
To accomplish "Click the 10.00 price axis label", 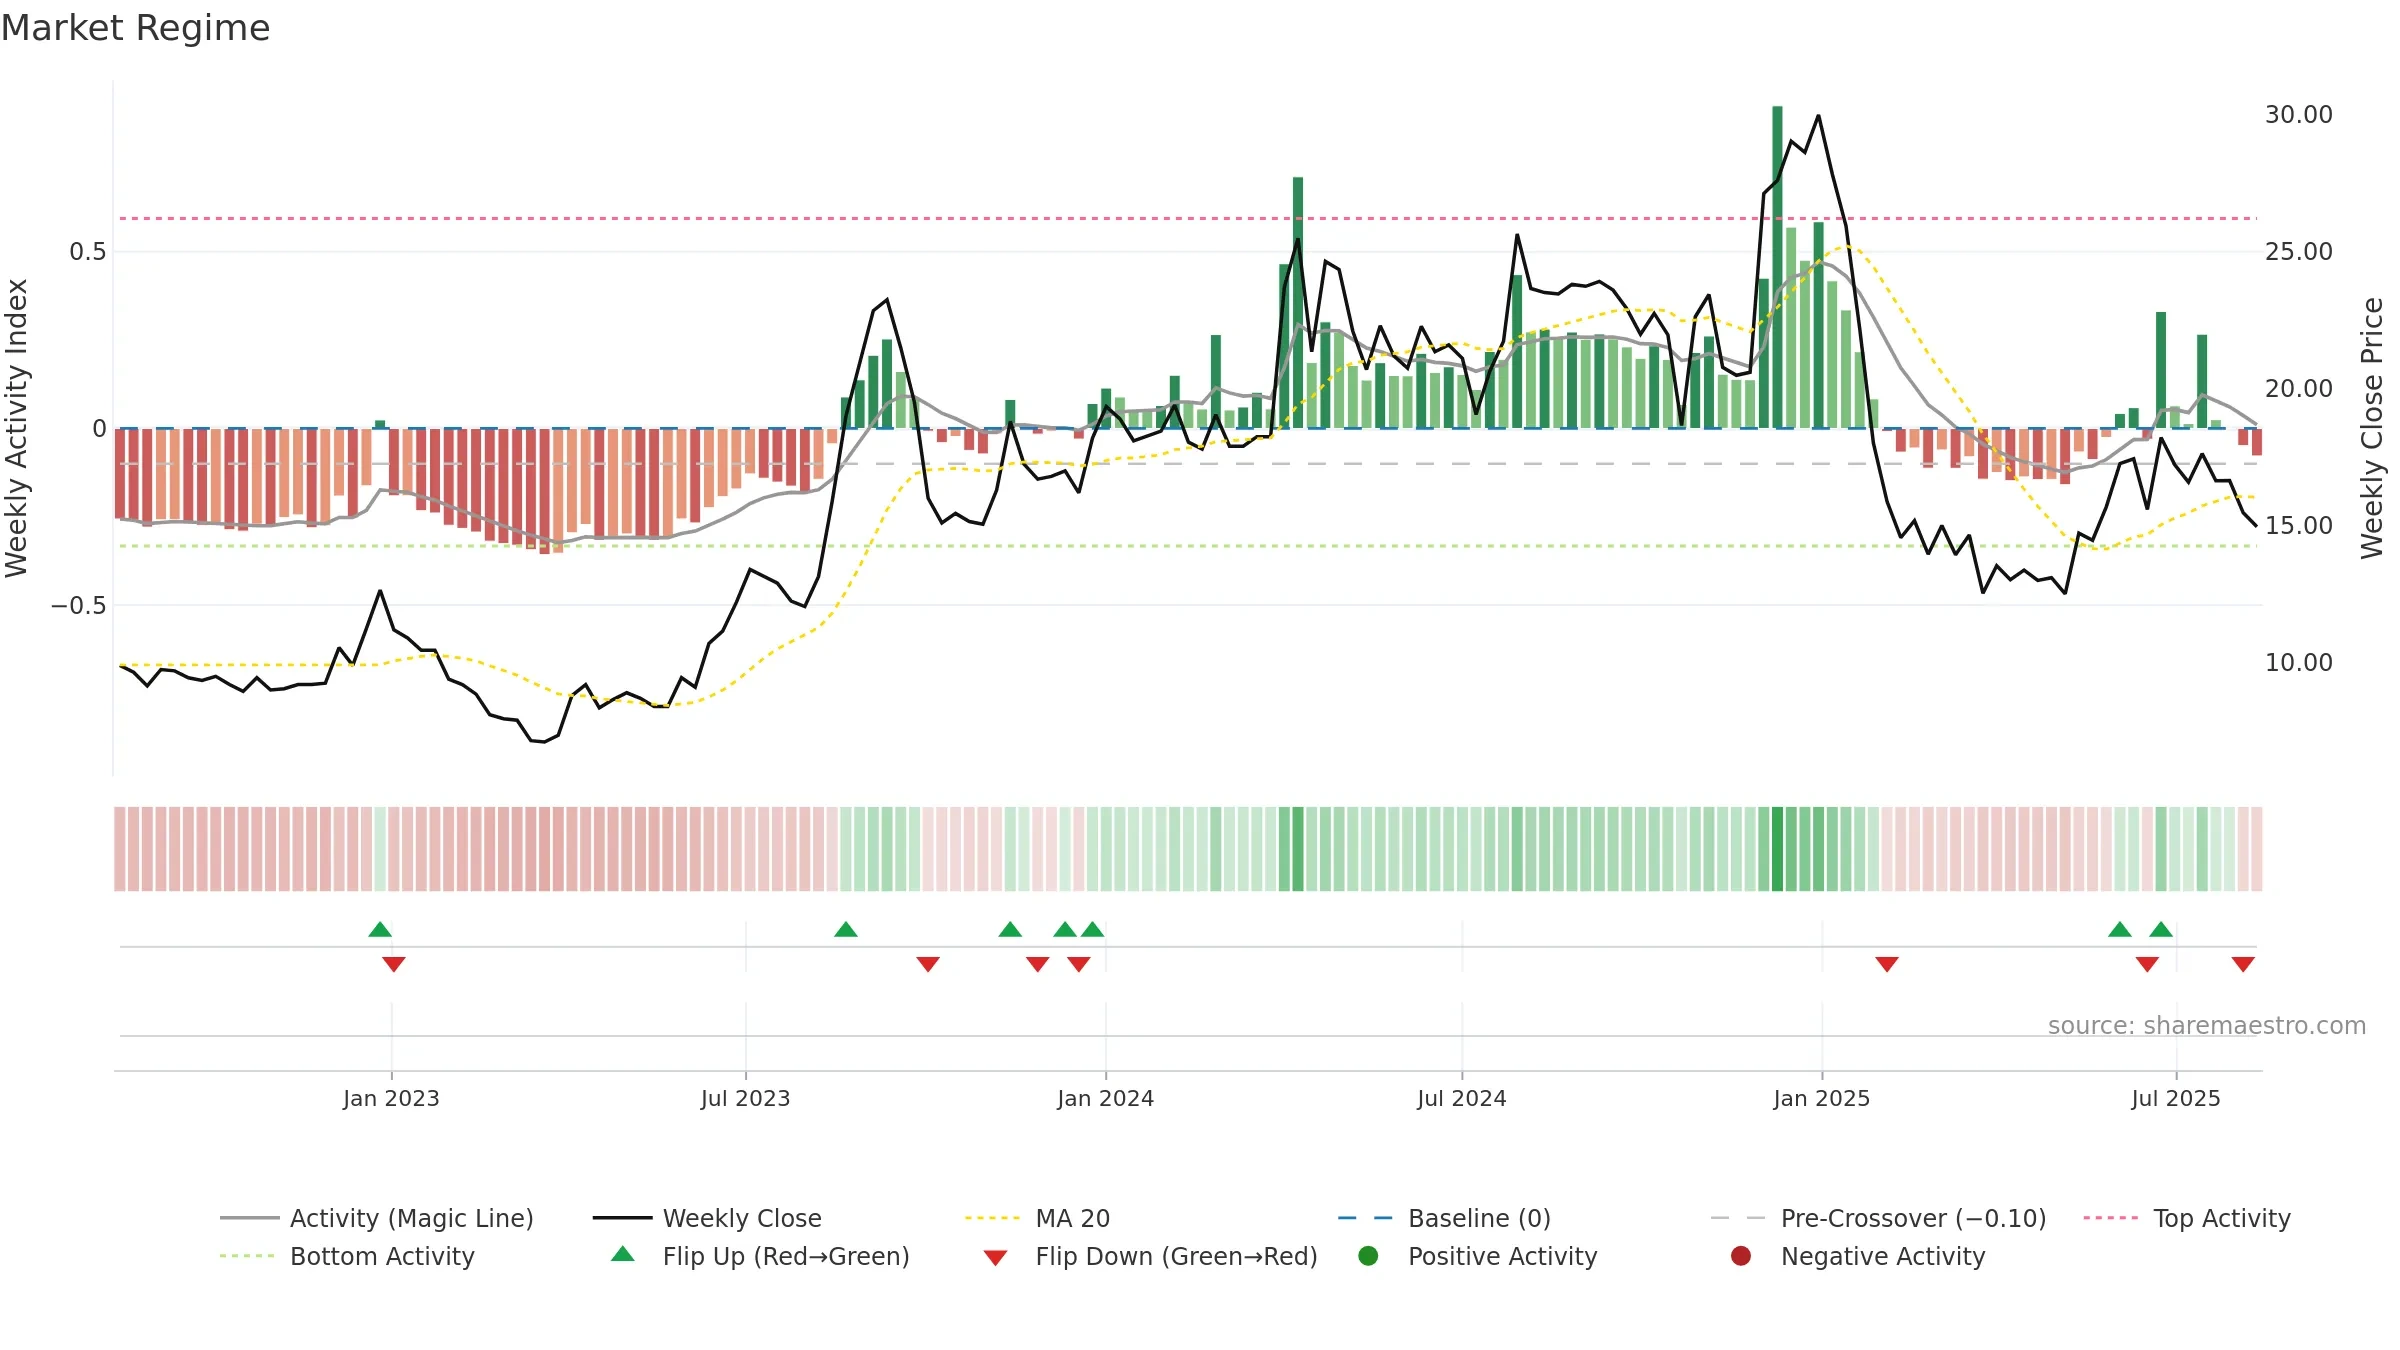I will (2299, 663).
